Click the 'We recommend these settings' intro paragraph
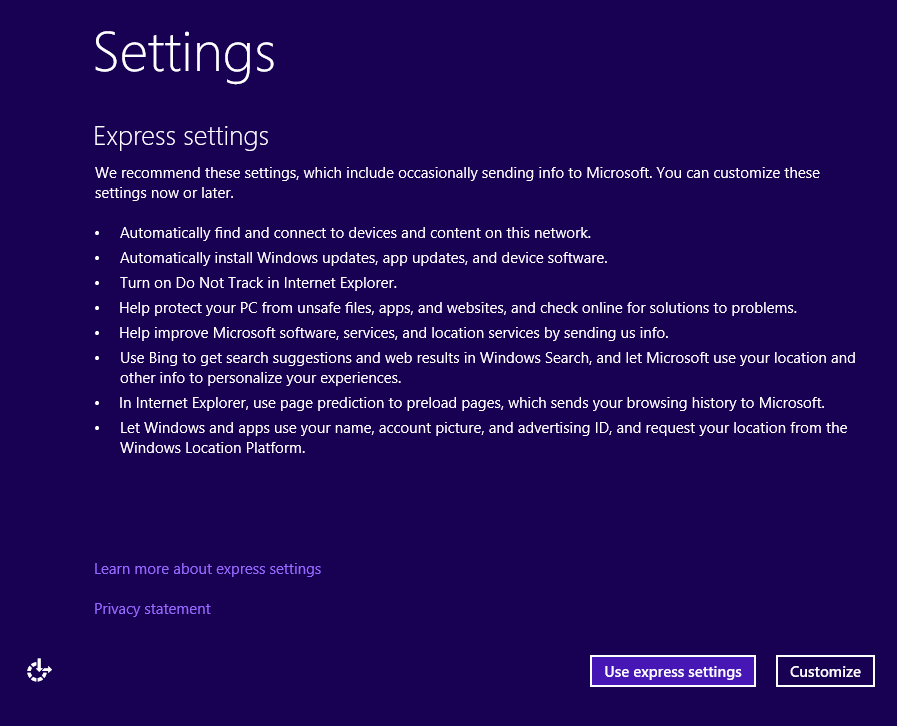The width and height of the screenshot is (897, 726). [457, 173]
